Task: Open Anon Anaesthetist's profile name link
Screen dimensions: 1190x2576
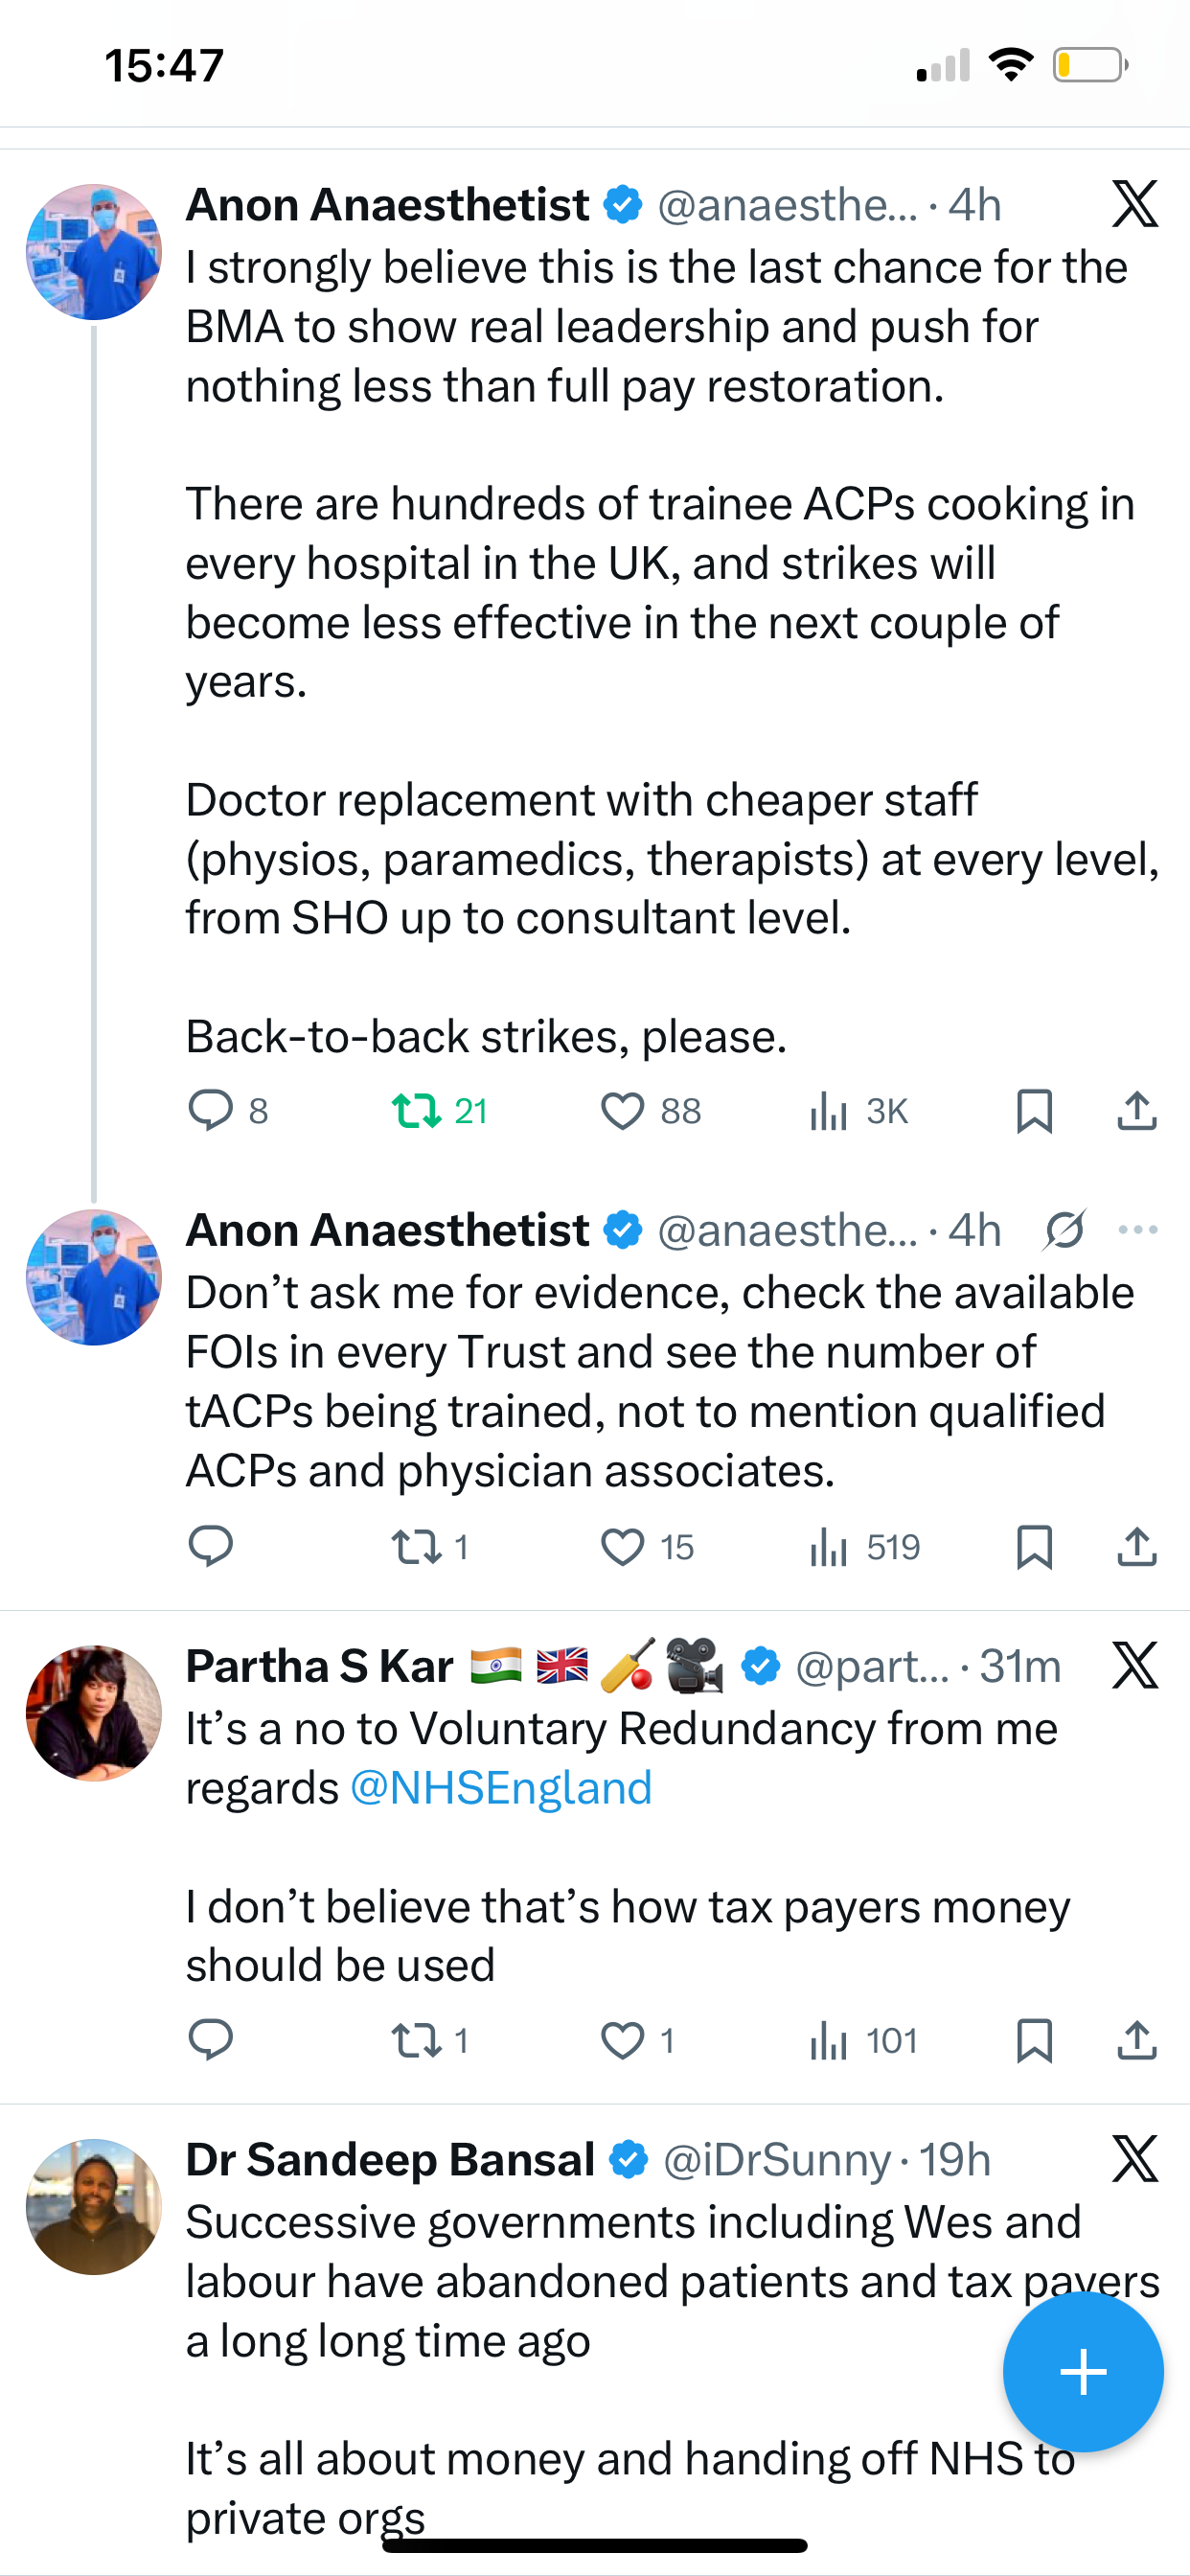Action: [387, 205]
